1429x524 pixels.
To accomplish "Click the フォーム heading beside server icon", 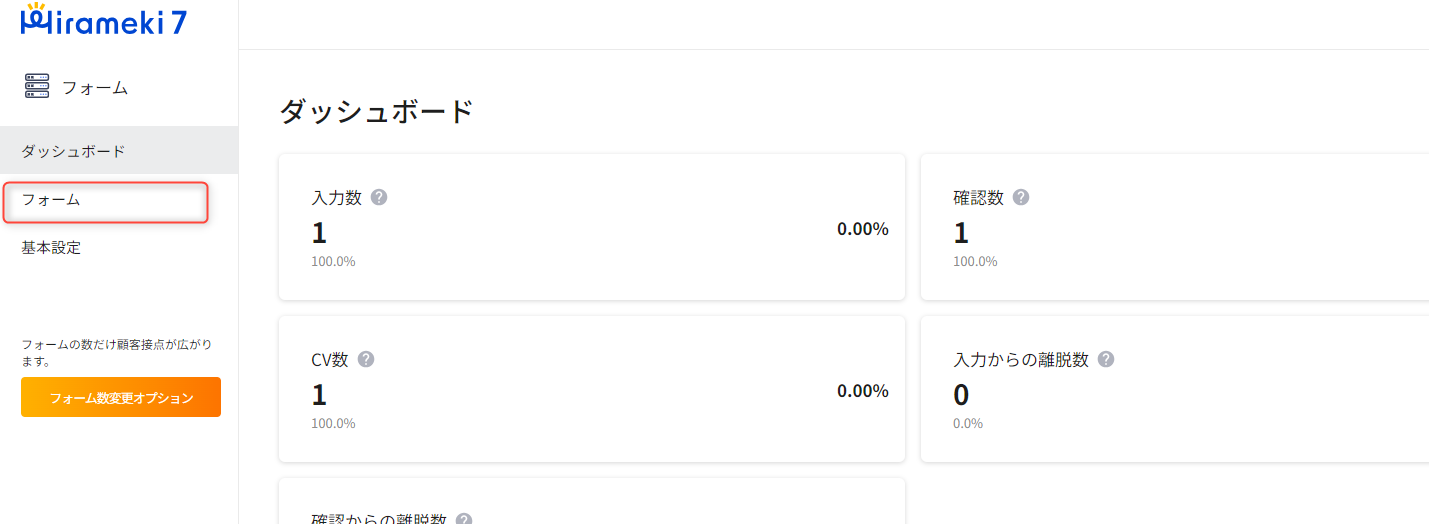I will coord(95,88).
